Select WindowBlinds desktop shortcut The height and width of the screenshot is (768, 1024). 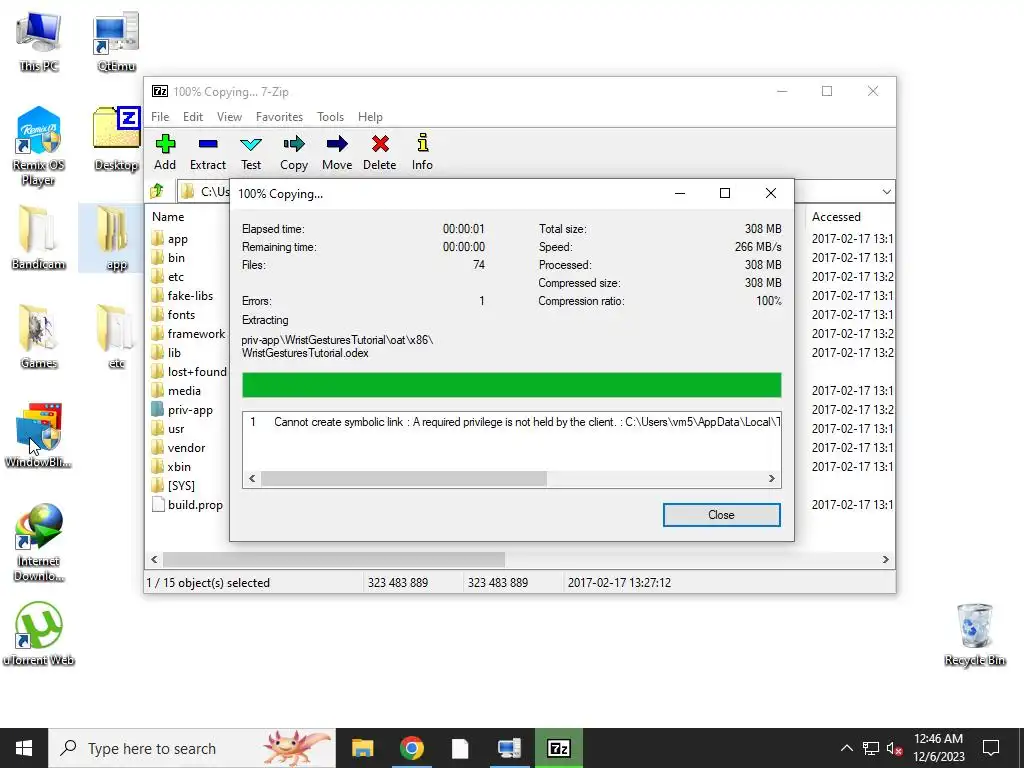point(39,436)
